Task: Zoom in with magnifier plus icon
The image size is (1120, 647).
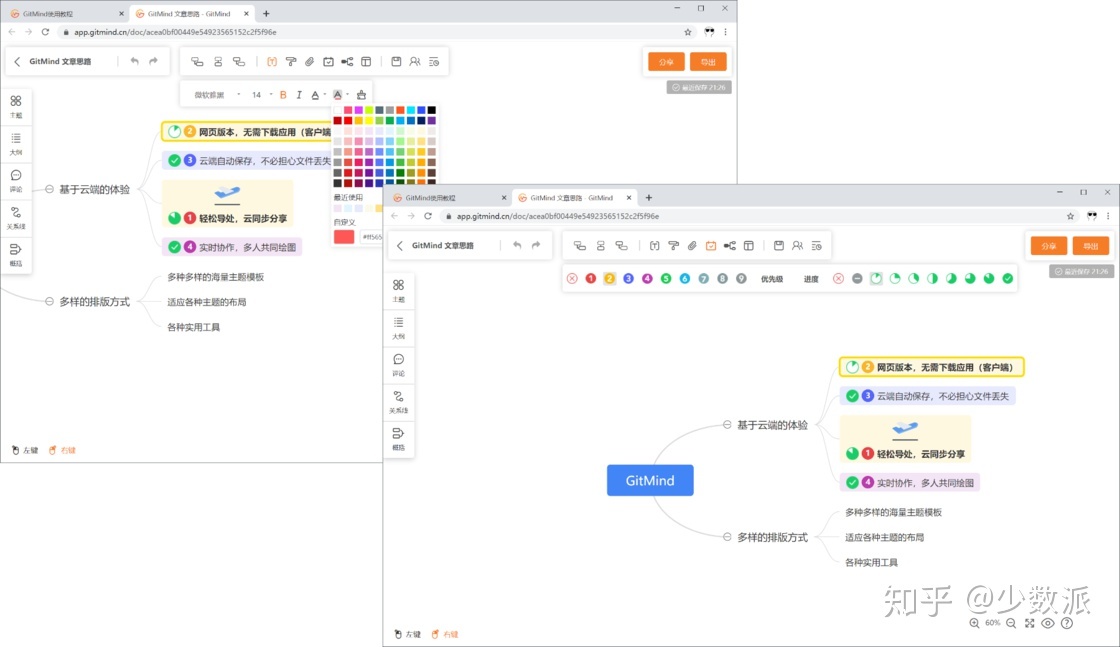Action: [974, 623]
